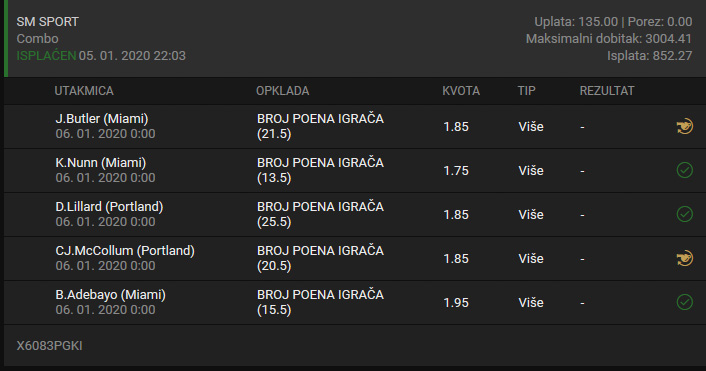This screenshot has height=371, width=706.
Task: Click the KVOTA column header
Action: (461, 91)
